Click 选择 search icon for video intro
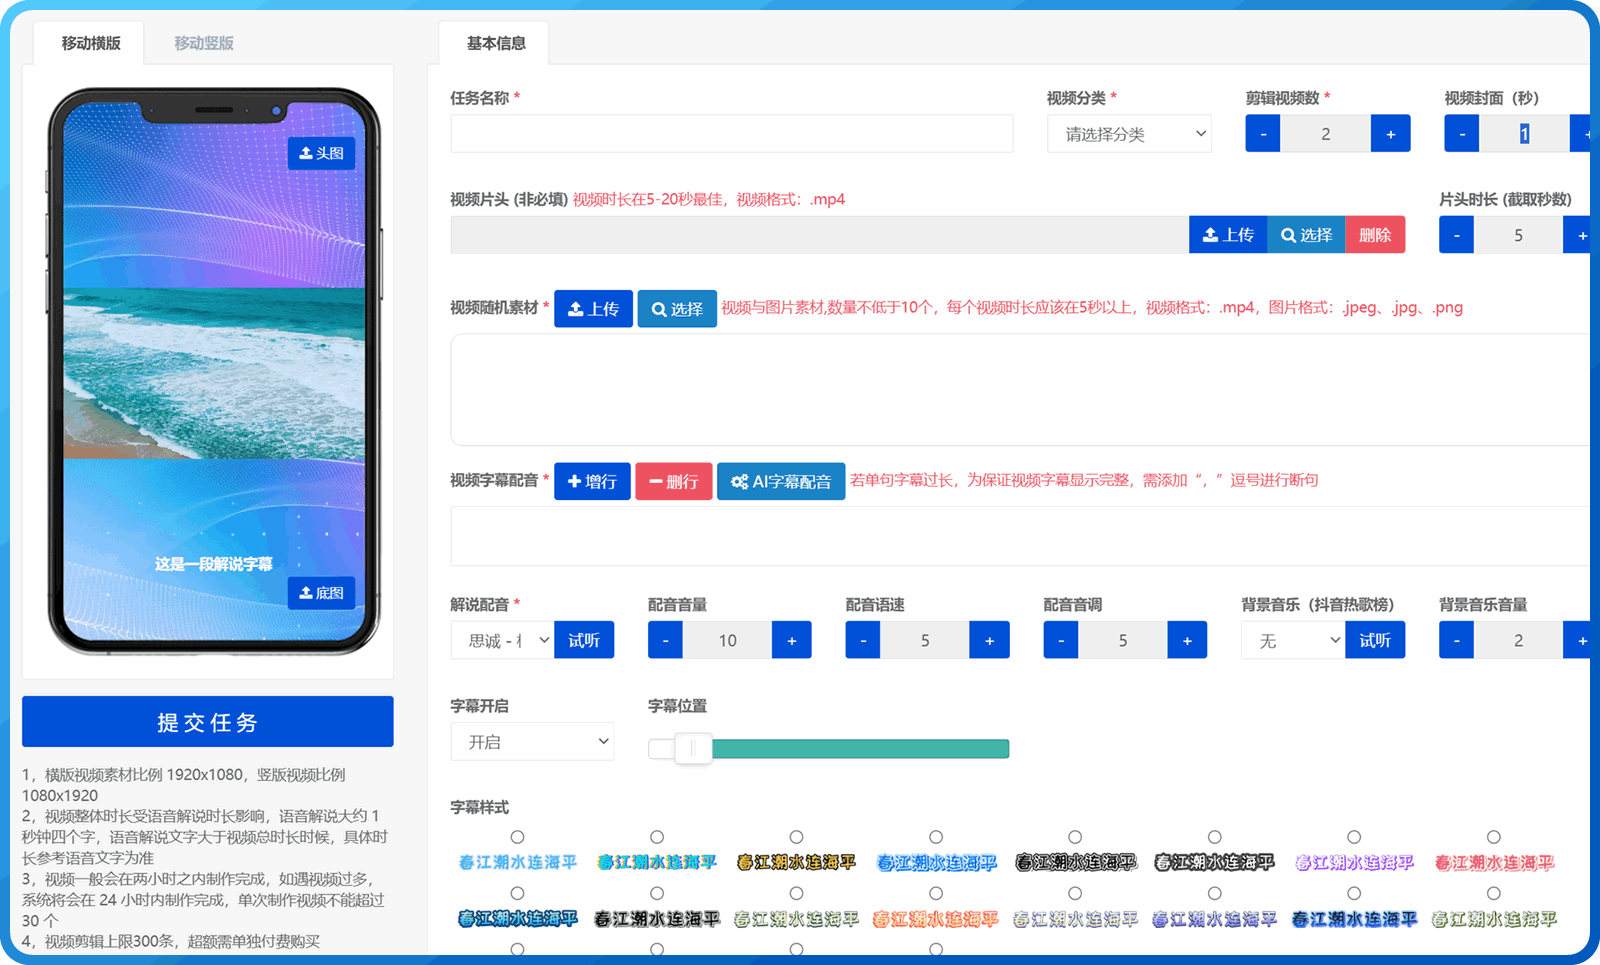Screen dimensions: 1600x965 pyautogui.click(x=1305, y=235)
